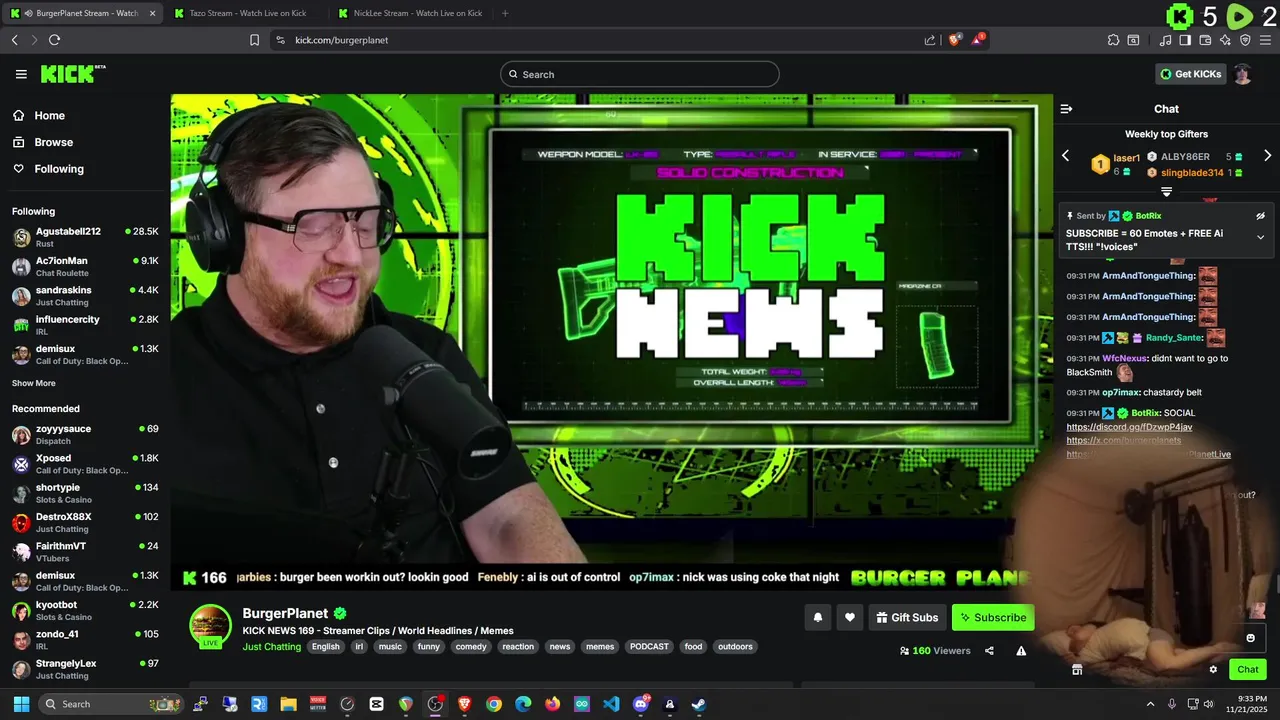Image resolution: width=1280 pixels, height=720 pixels.
Task: Share the stream via share icon
Action: click(x=989, y=651)
